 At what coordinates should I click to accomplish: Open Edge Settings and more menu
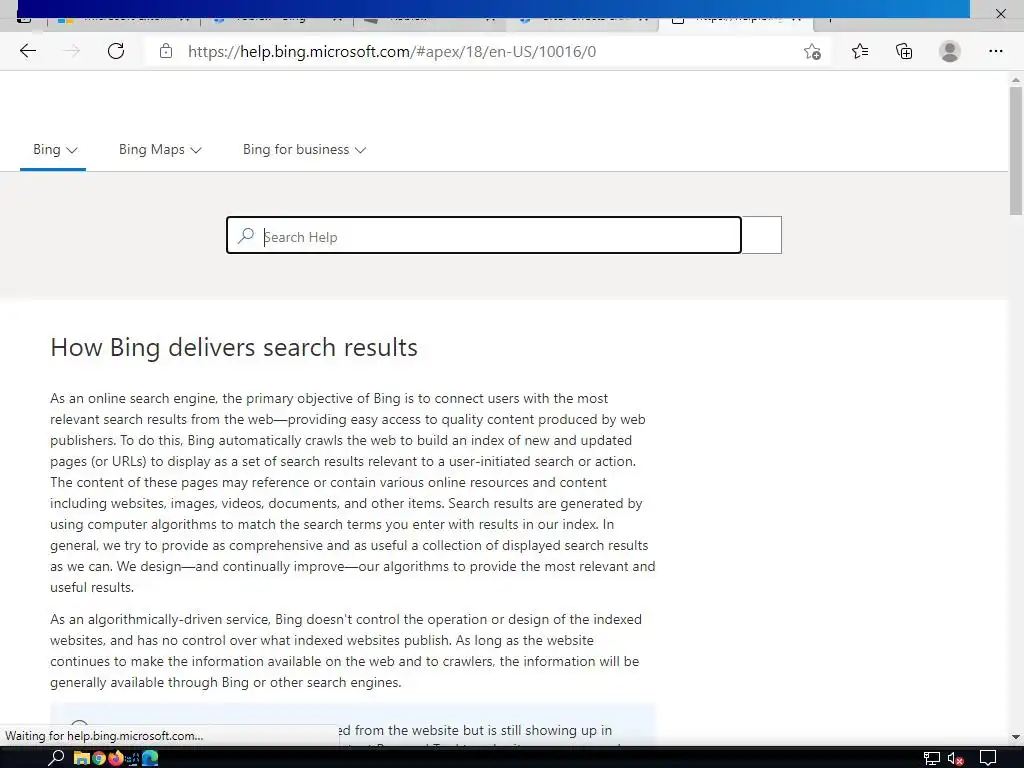(995, 51)
